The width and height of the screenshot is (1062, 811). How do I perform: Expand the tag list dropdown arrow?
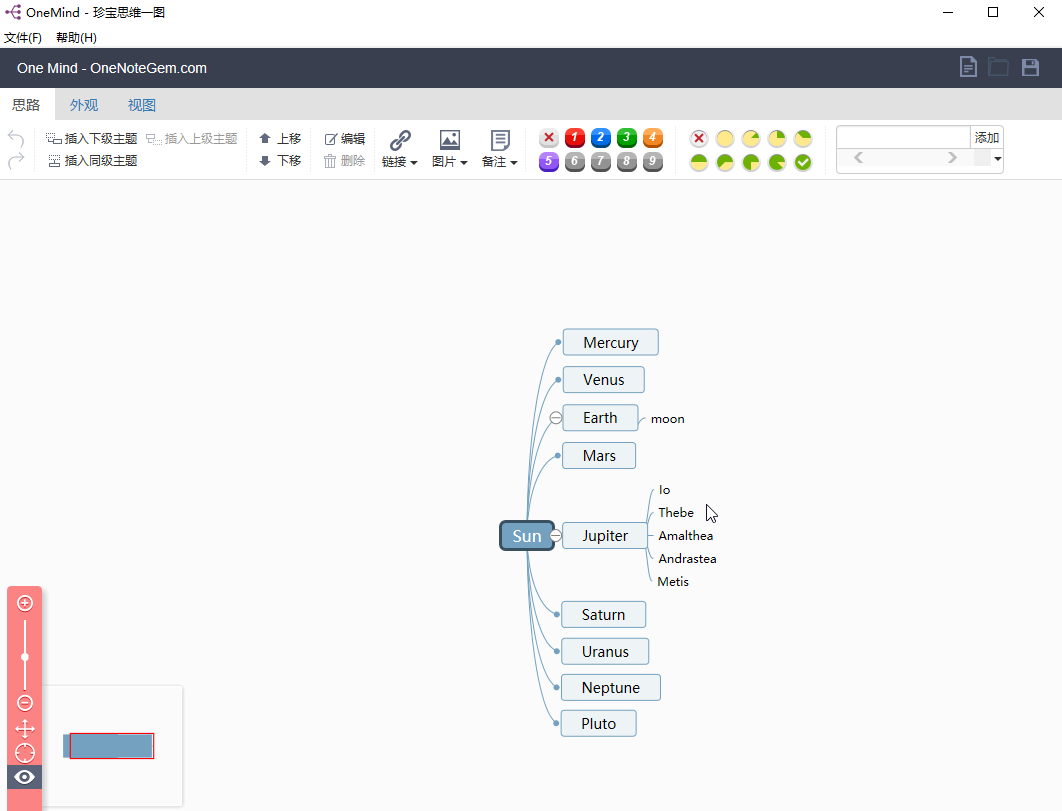998,159
